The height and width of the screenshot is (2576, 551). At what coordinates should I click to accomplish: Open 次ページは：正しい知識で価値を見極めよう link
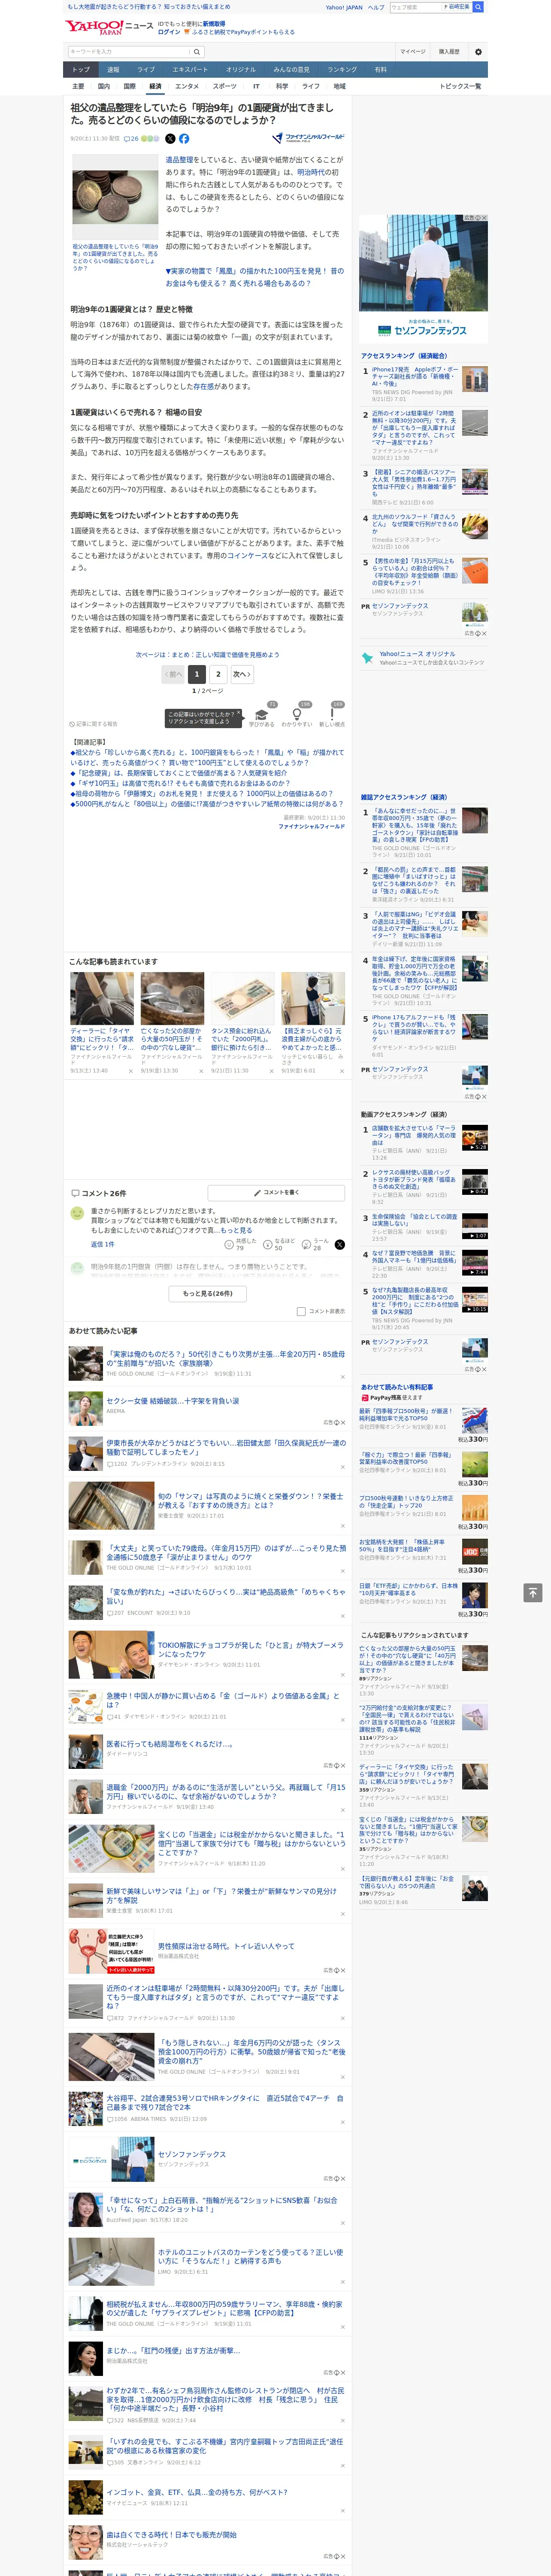click(208, 655)
